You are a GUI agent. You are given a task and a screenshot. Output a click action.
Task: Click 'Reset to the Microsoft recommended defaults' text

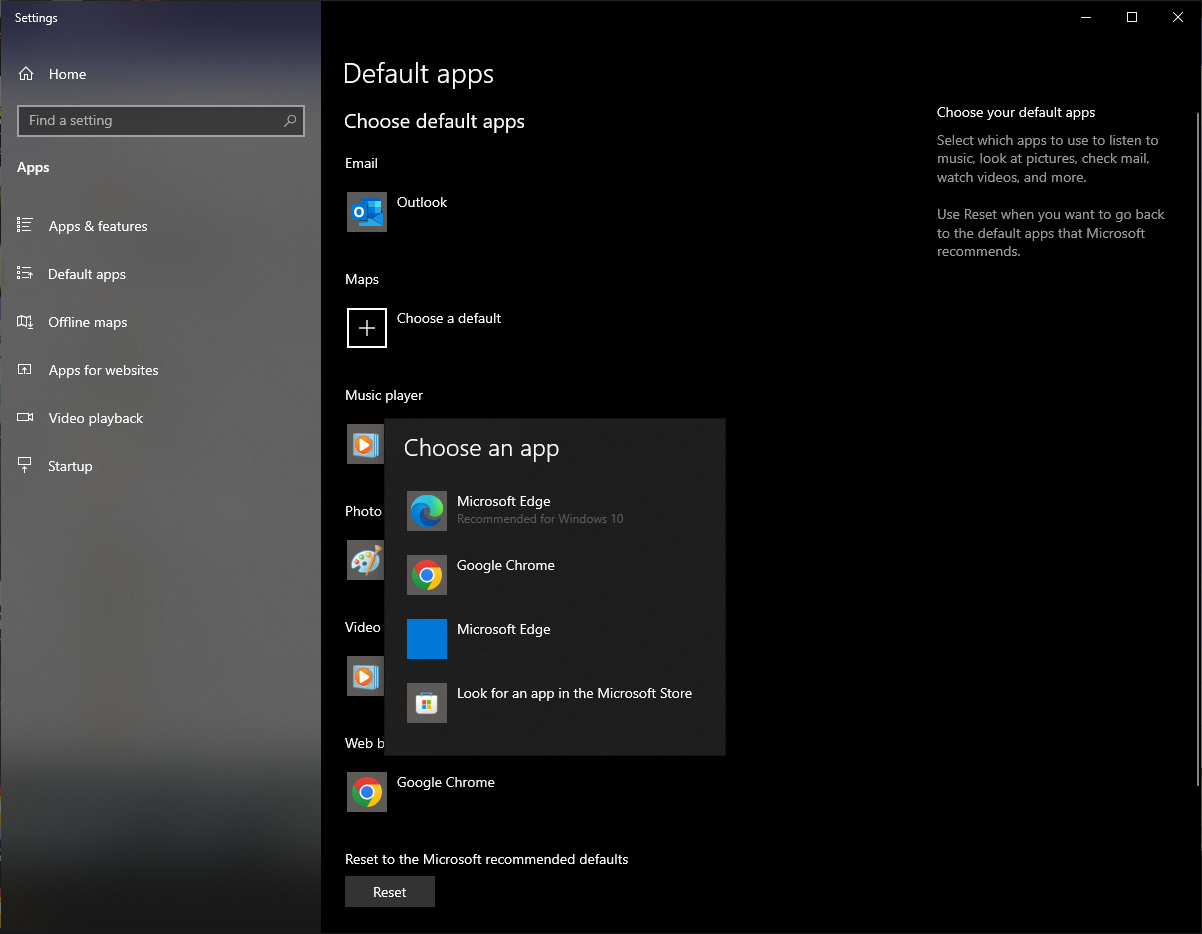[487, 859]
